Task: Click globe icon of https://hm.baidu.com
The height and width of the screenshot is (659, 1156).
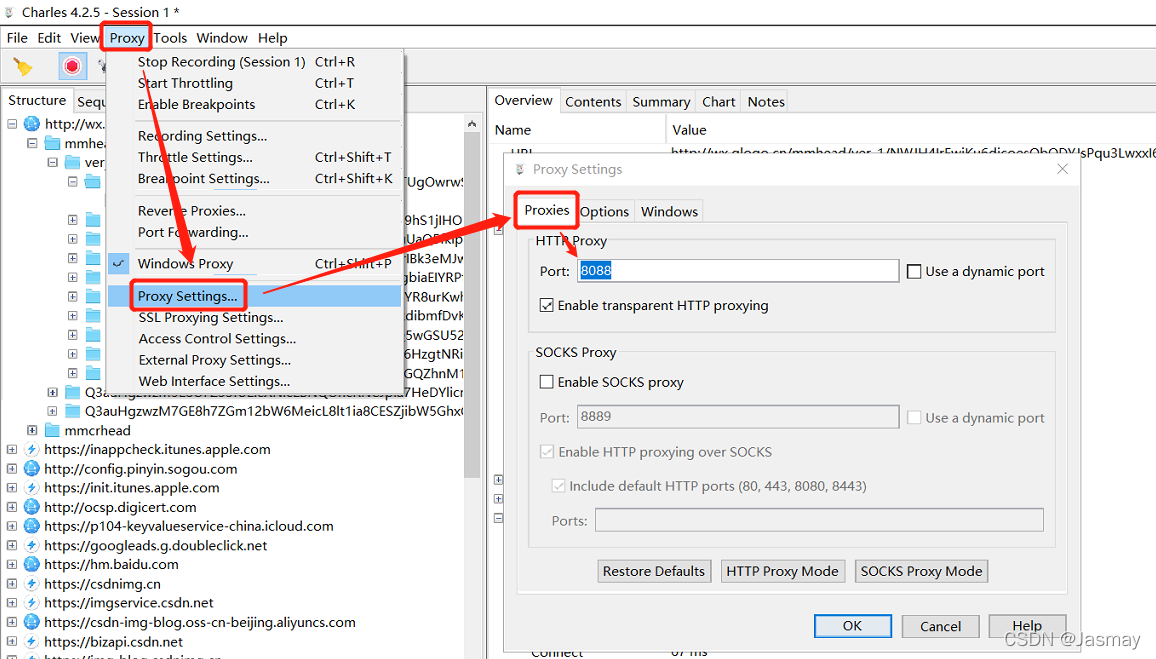Action: coord(32,564)
